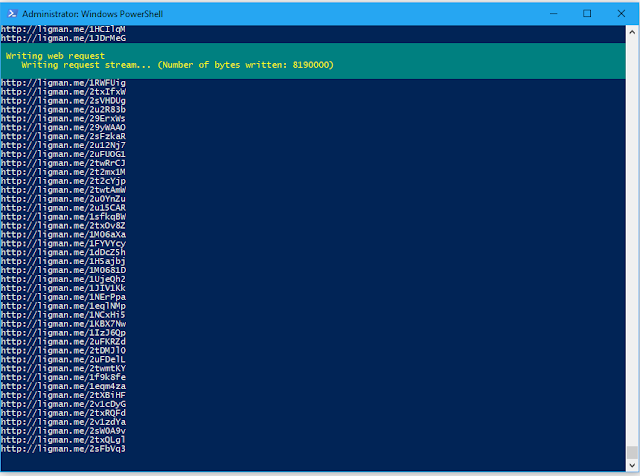Click the URL ending in 1eqlNMp

click(x=63, y=306)
